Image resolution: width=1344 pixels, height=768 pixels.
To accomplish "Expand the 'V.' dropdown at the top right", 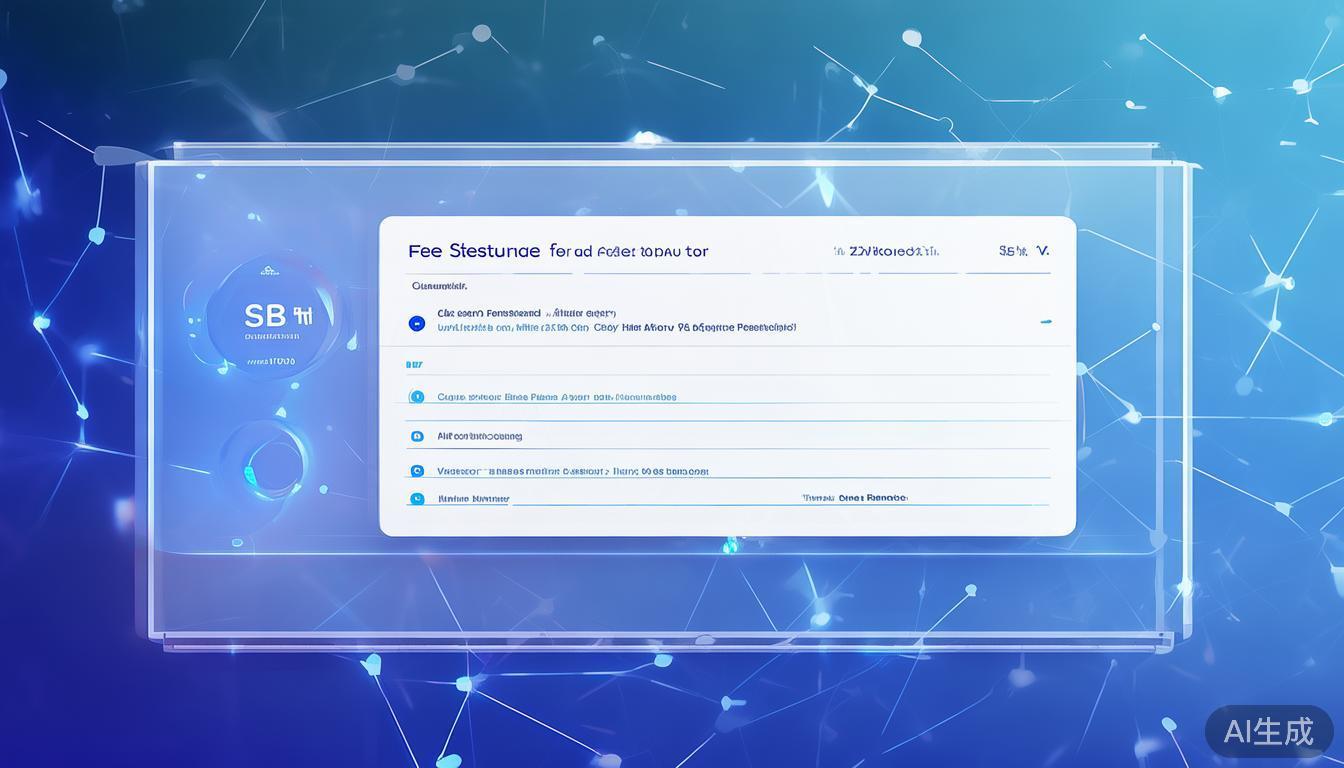I will 1041,250.
